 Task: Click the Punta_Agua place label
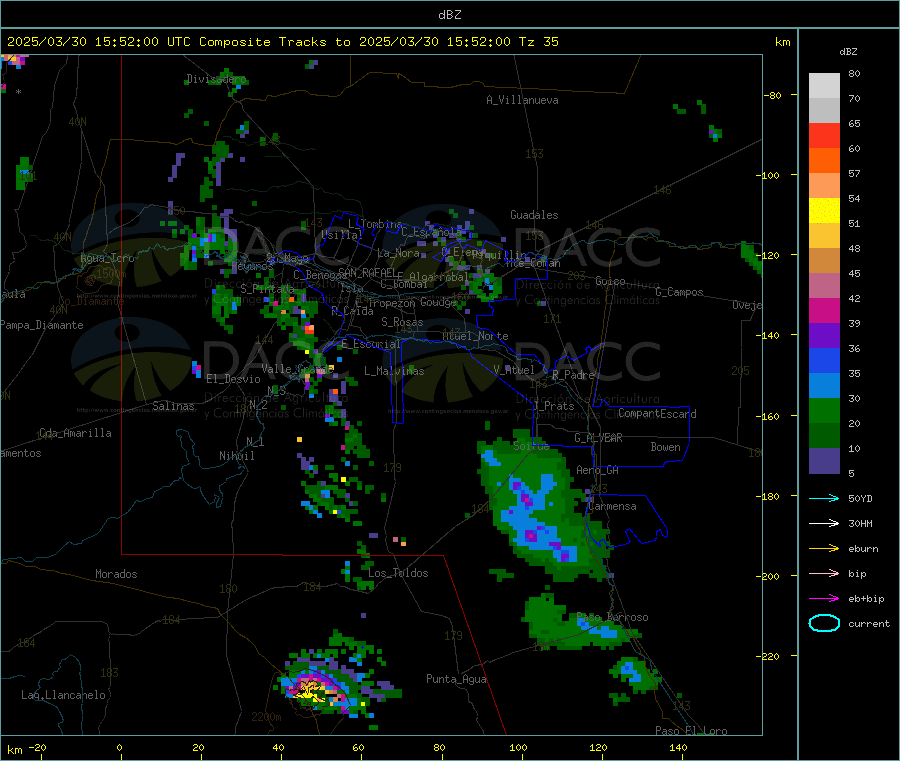[456, 679]
